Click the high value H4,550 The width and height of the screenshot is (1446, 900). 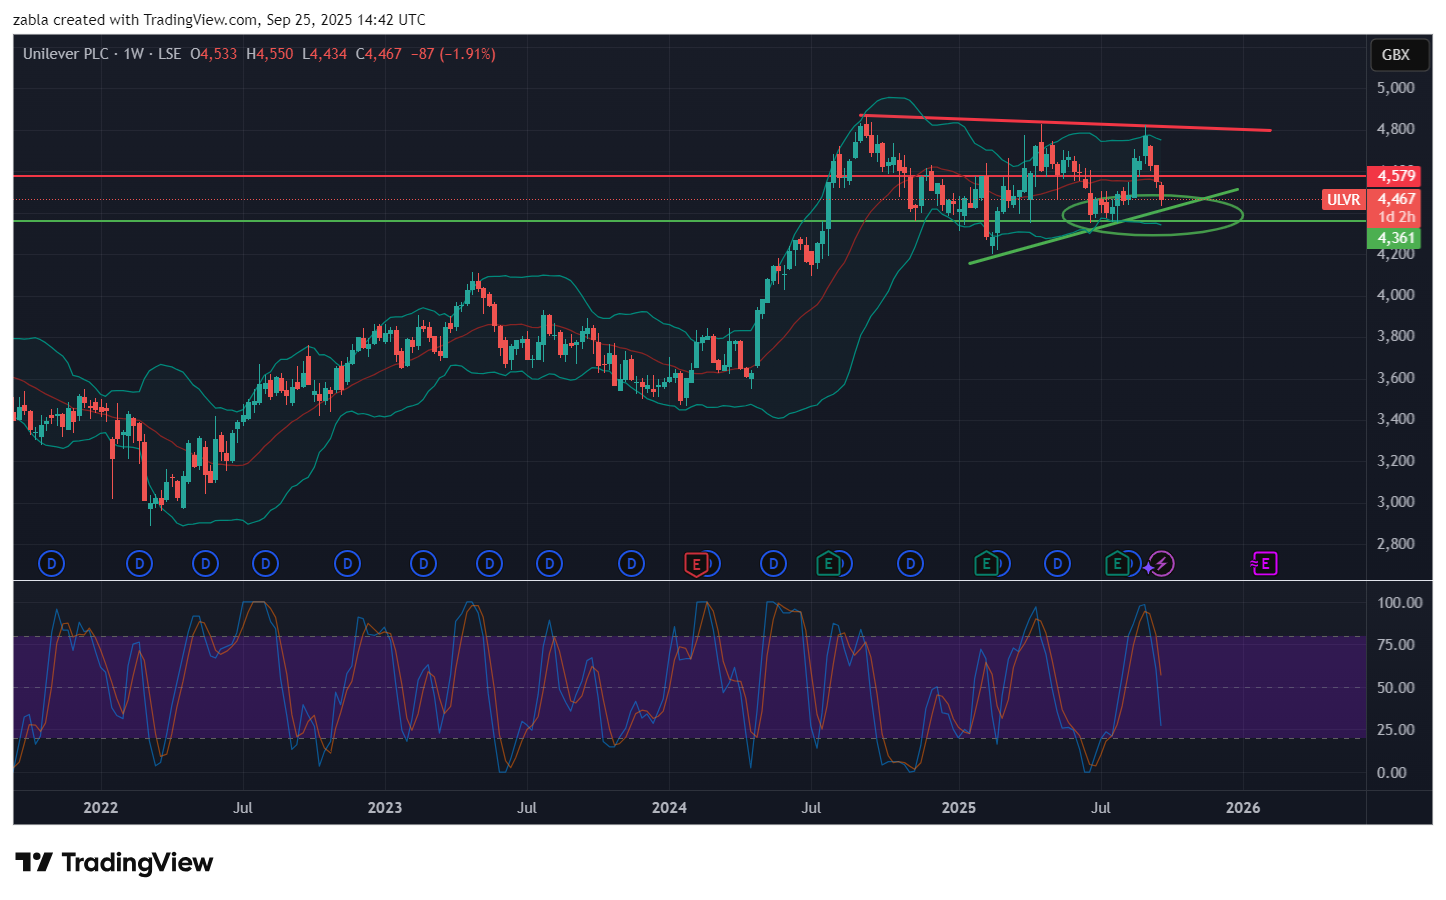tap(270, 54)
